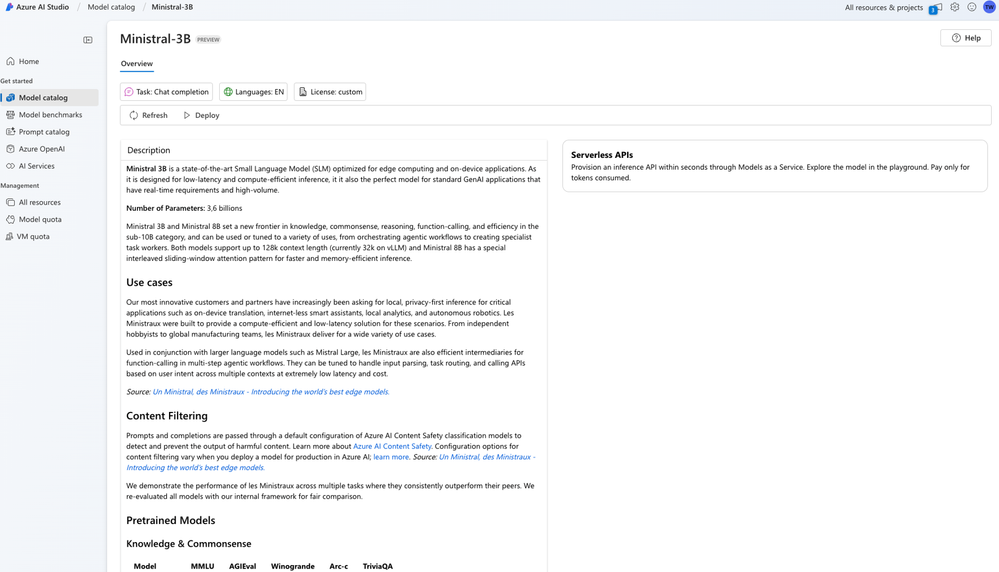
Task: Click the Serverless APIs card heading
Action: click(602, 155)
